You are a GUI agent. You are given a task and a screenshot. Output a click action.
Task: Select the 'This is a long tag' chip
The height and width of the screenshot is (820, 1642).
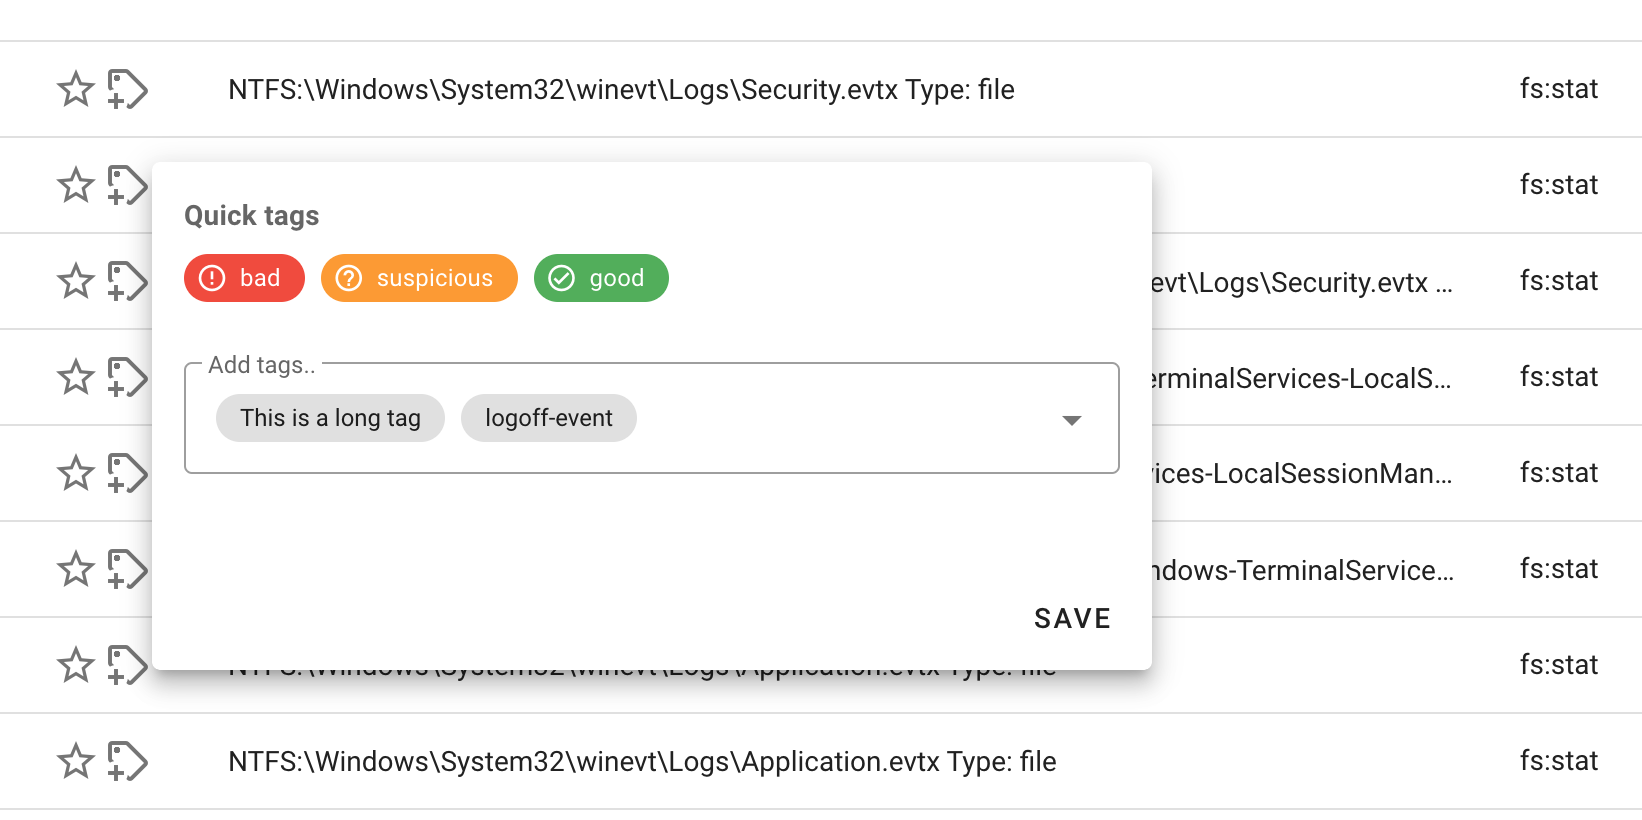(330, 418)
